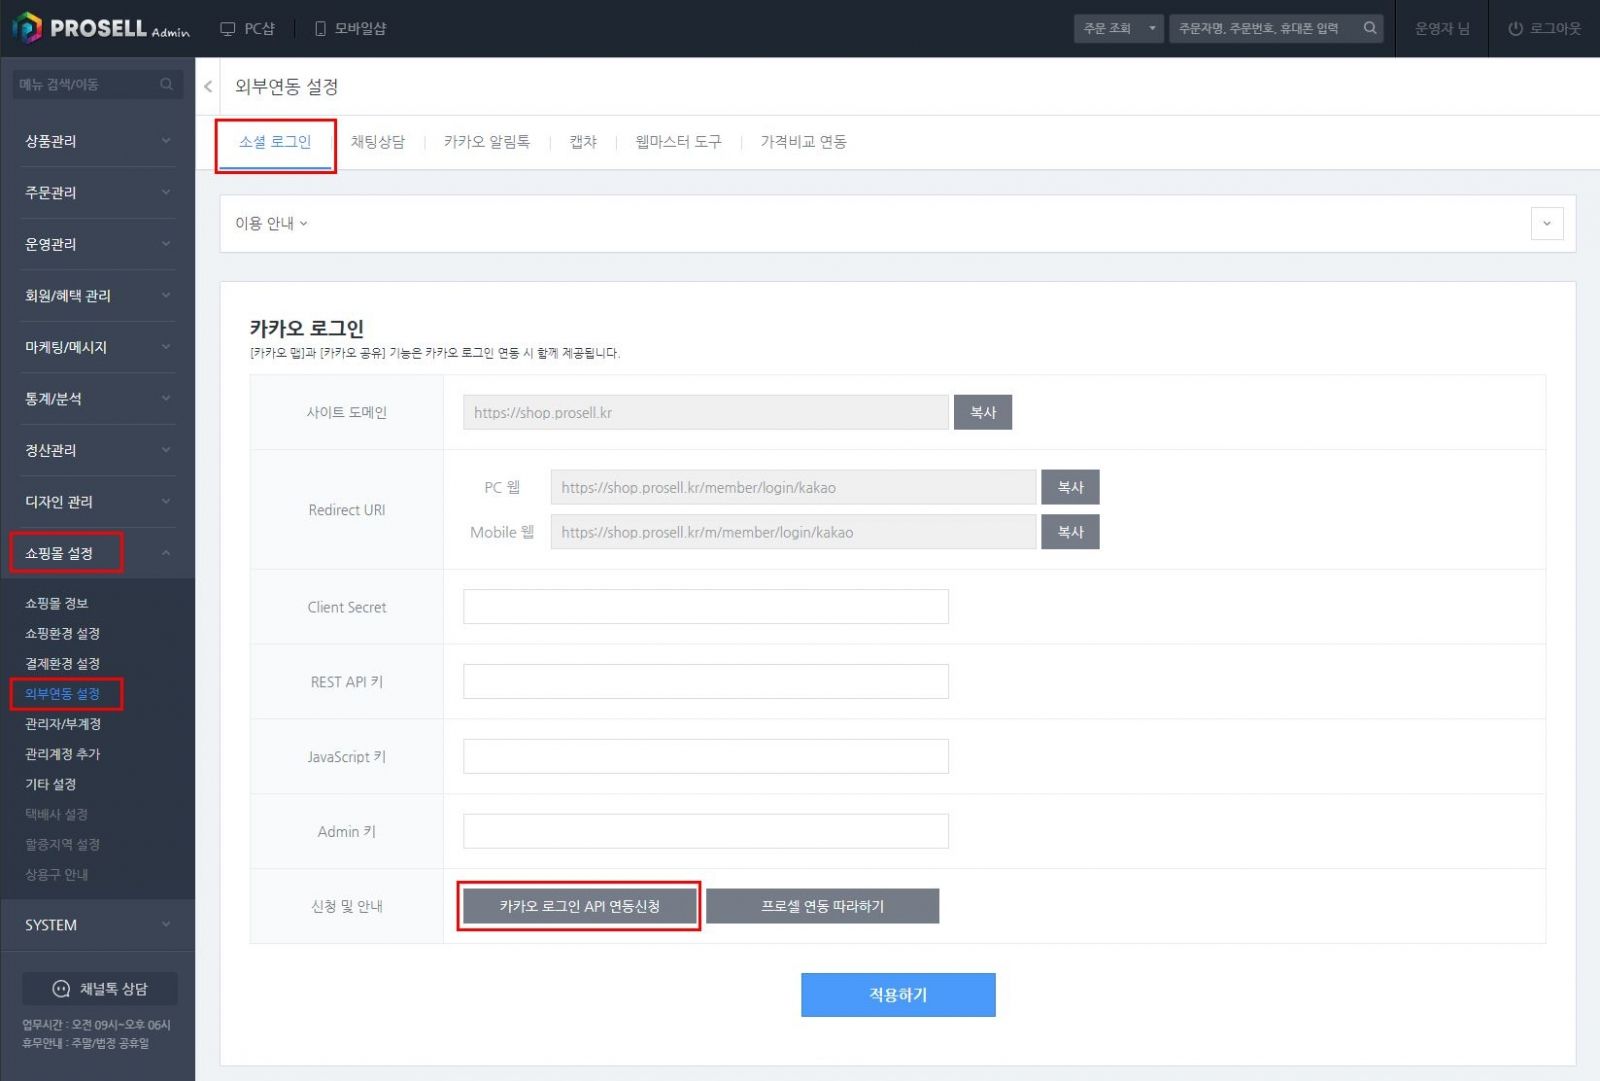Image resolution: width=1600 pixels, height=1081 pixels.
Task: Click 카카오 로그인 API 연동신청 button
Action: click(579, 906)
